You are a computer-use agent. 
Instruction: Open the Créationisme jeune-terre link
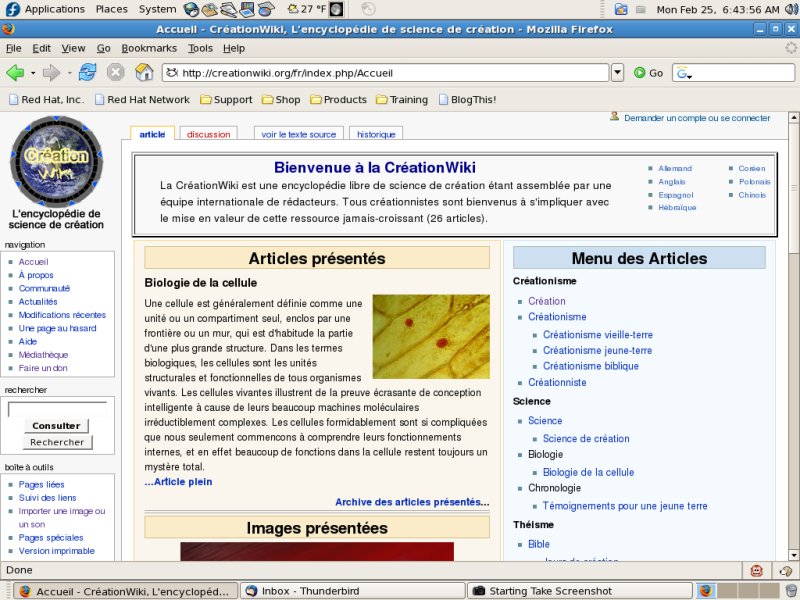click(x=597, y=351)
